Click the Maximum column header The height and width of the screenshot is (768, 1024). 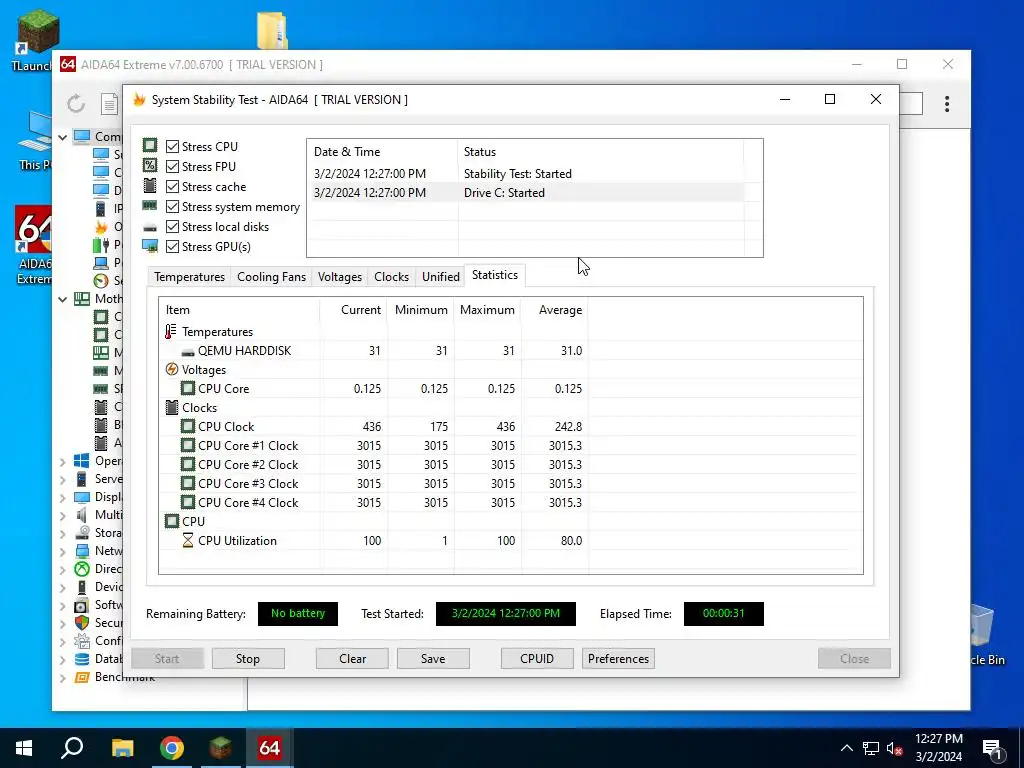487,310
